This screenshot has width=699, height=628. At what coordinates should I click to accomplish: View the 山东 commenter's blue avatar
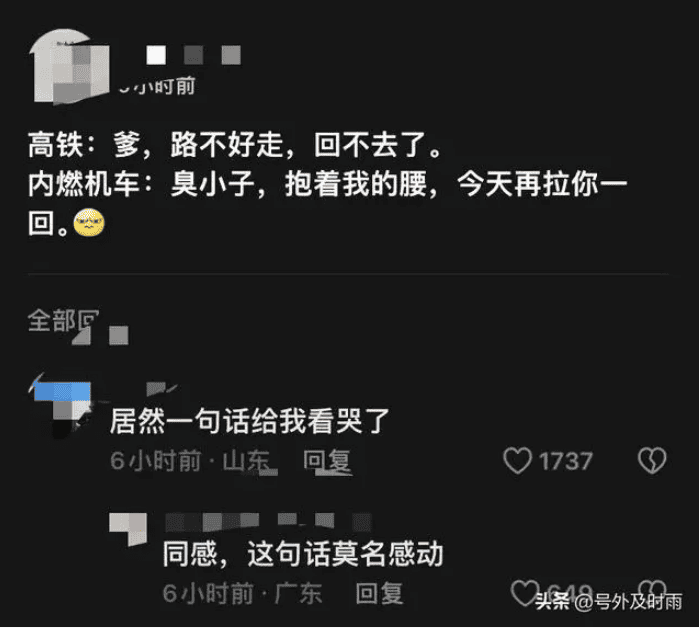pyautogui.click(x=60, y=406)
